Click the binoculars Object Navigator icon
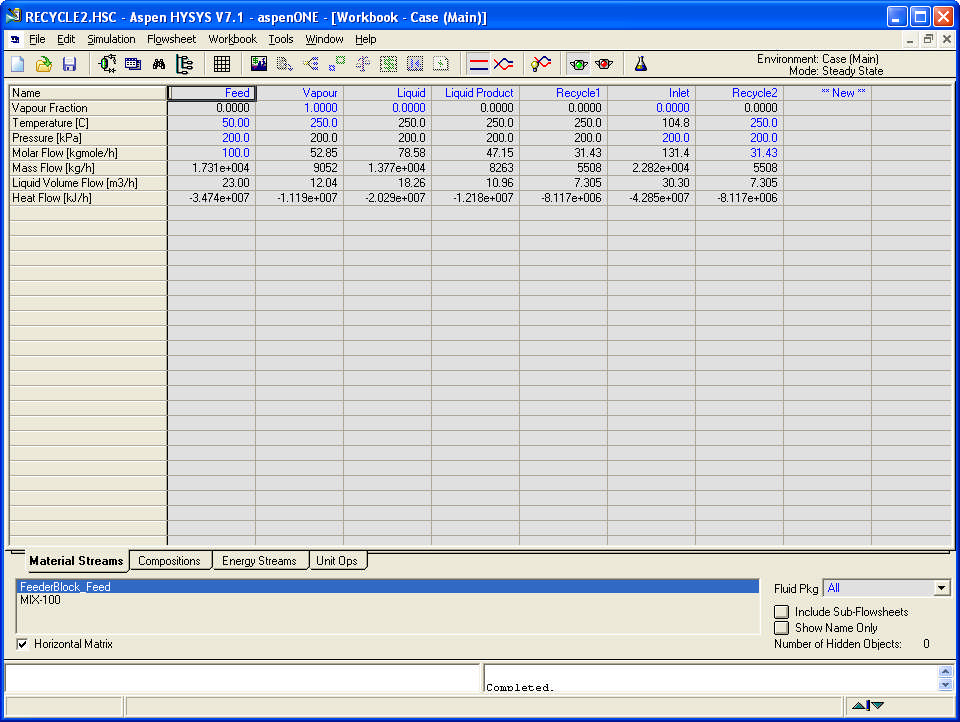This screenshot has width=960, height=722. [159, 64]
